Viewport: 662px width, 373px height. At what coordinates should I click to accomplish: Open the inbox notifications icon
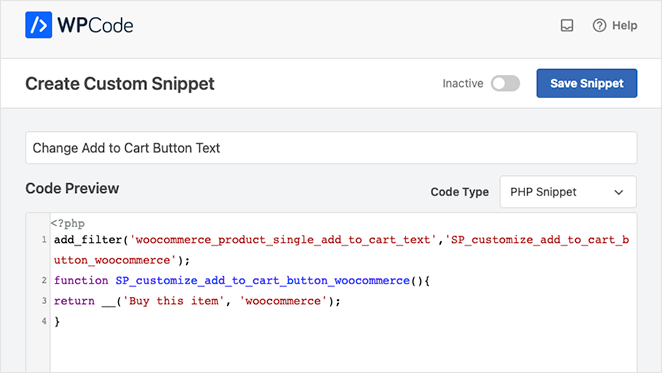tap(567, 25)
